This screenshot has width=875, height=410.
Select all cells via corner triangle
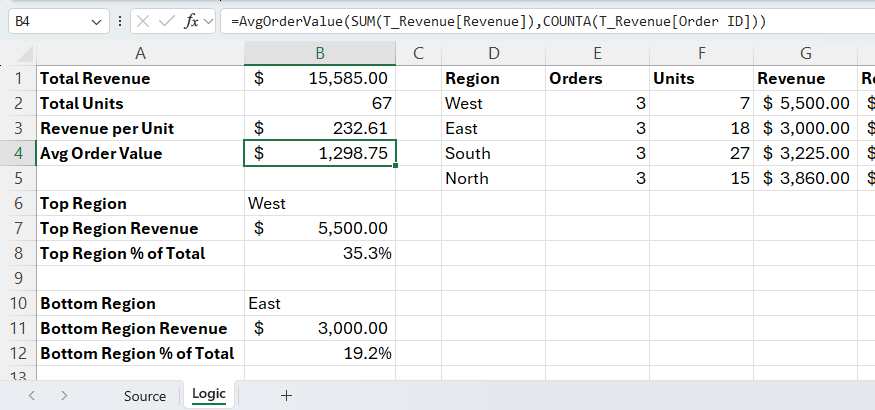pyautogui.click(x=23, y=54)
